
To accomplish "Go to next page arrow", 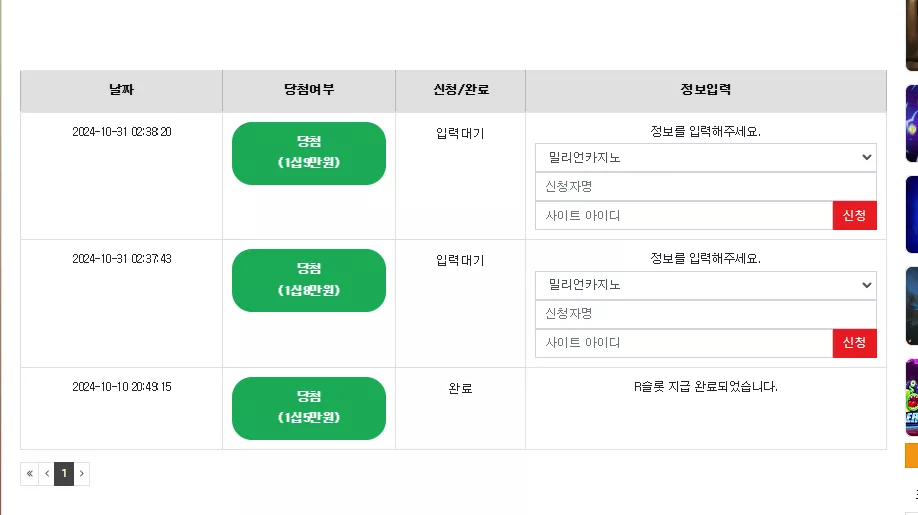I will coord(82,473).
